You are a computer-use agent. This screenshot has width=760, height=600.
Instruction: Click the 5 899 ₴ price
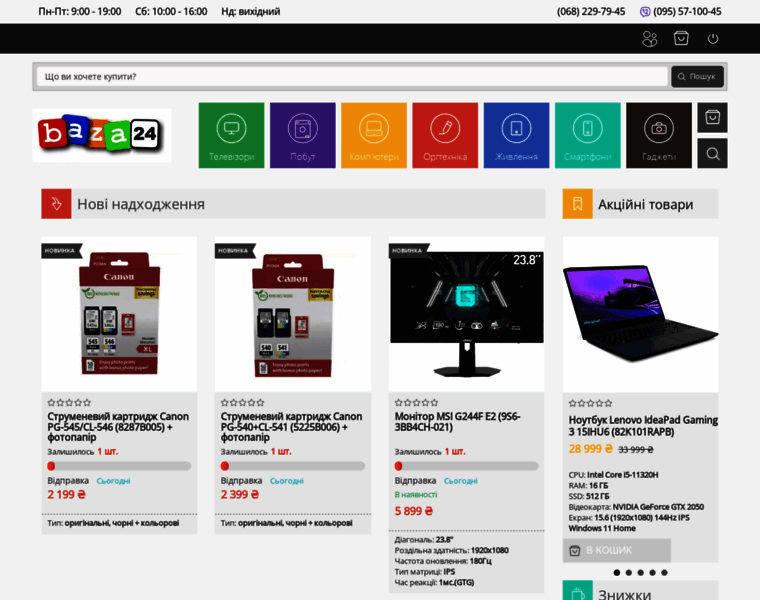(413, 511)
